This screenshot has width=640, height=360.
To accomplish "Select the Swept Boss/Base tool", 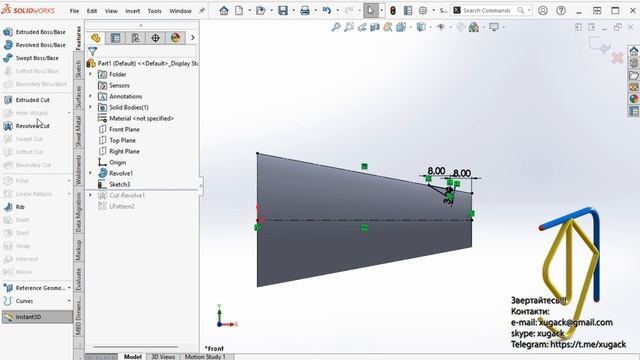I will 31,58.
